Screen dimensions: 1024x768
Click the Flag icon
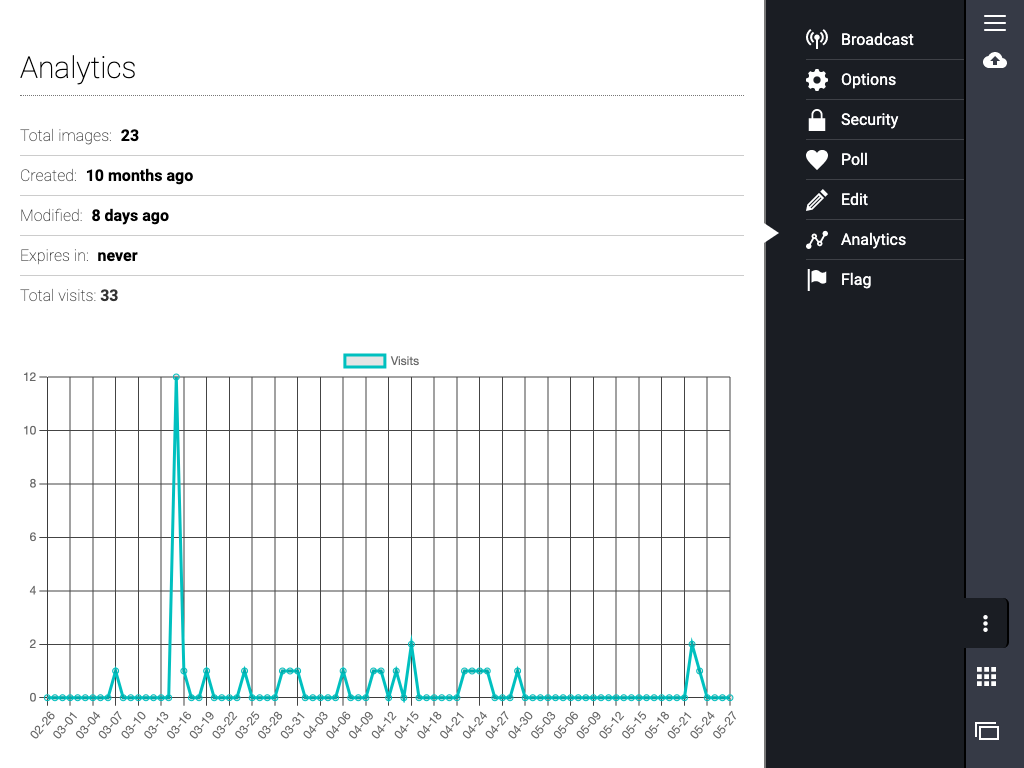tap(816, 280)
